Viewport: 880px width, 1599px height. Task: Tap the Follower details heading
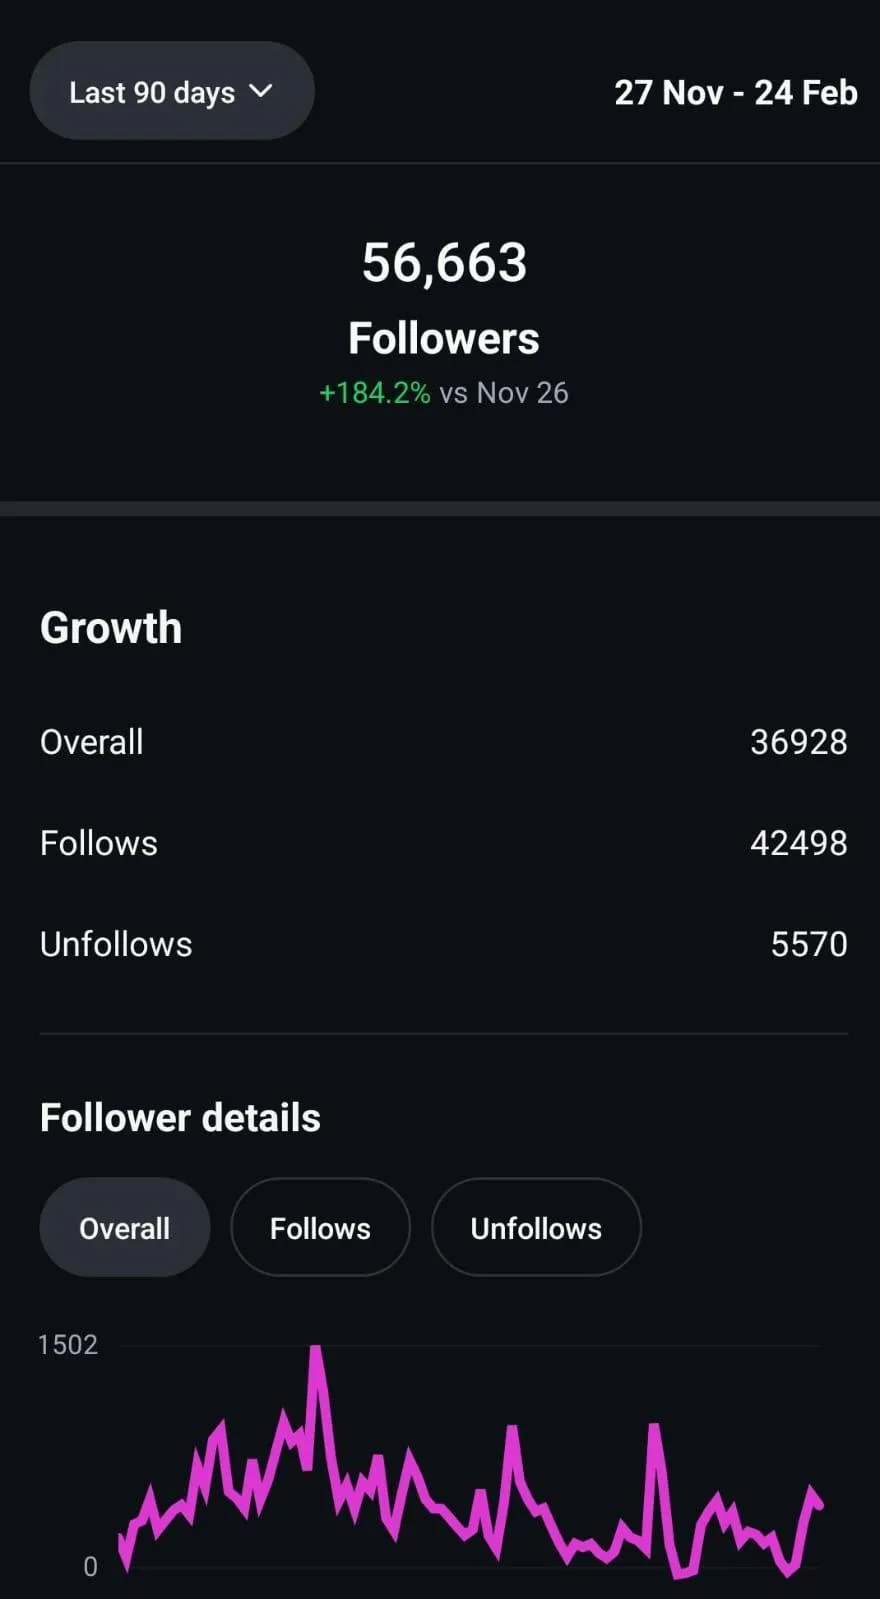tap(180, 1118)
